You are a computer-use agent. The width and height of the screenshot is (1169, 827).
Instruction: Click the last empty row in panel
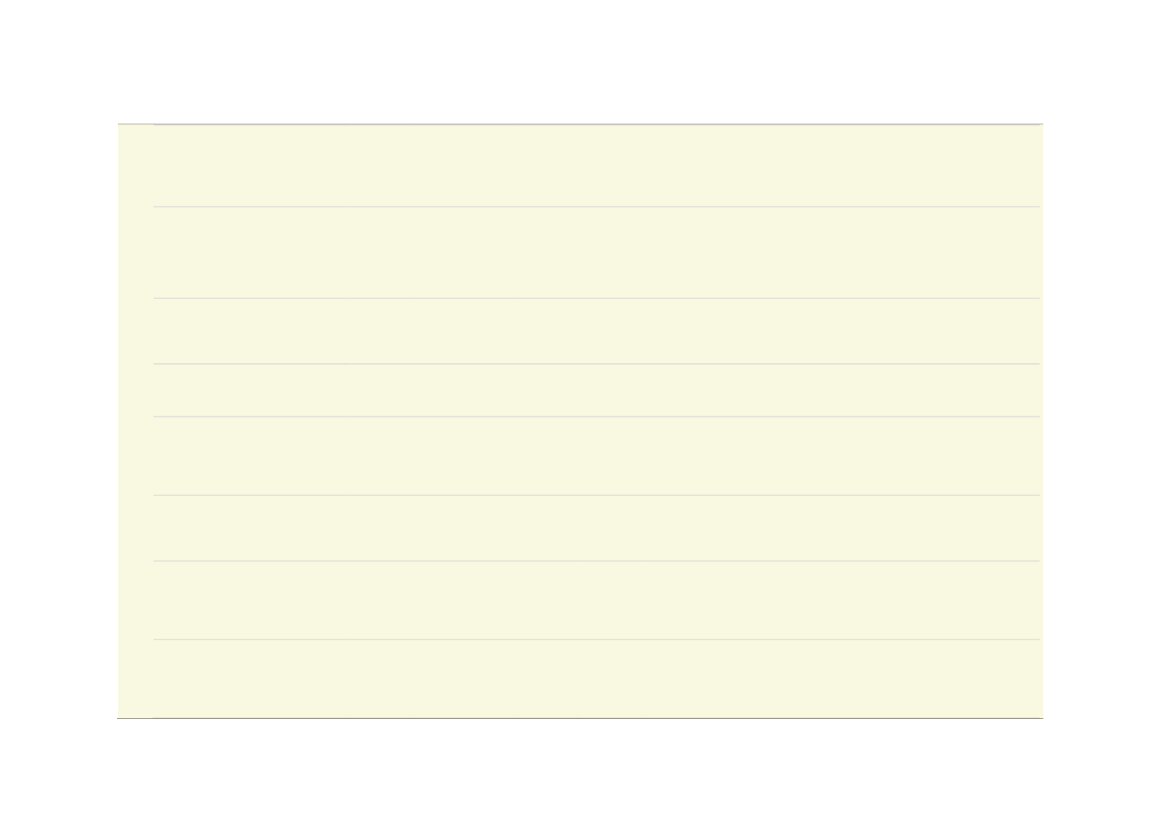pos(596,679)
